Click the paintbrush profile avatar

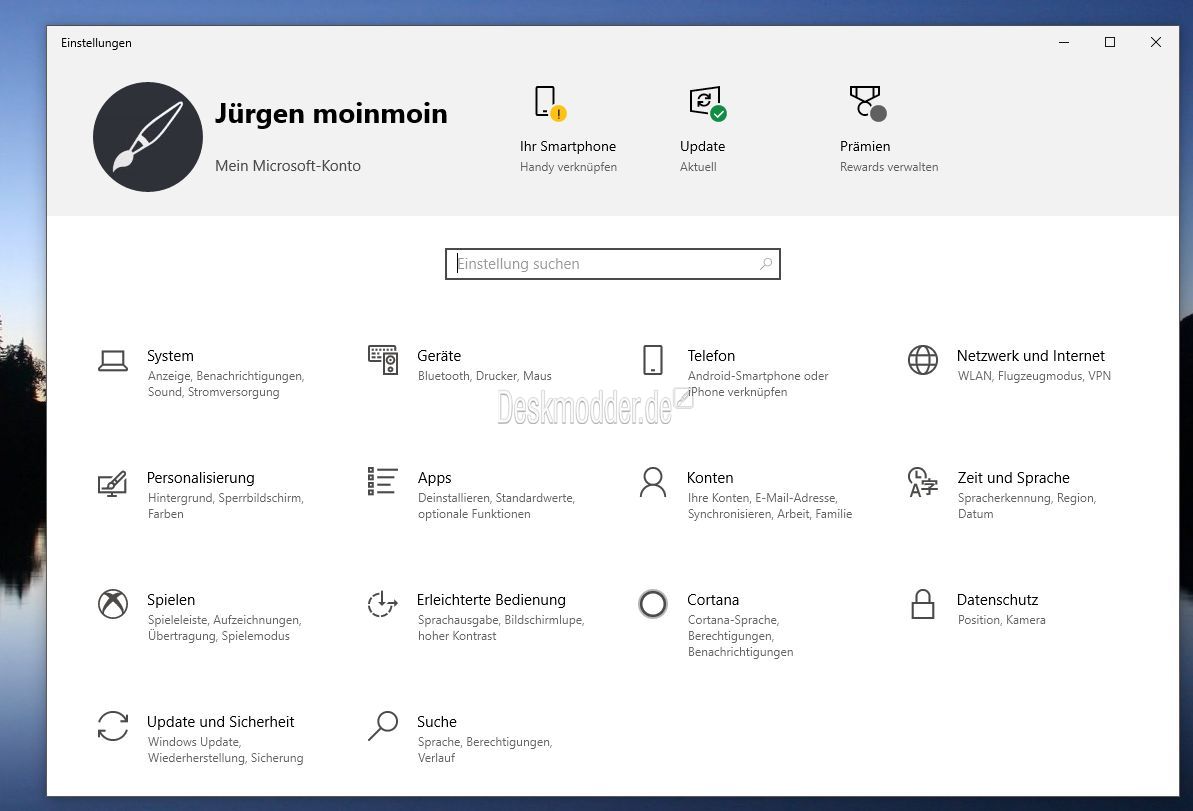[148, 137]
